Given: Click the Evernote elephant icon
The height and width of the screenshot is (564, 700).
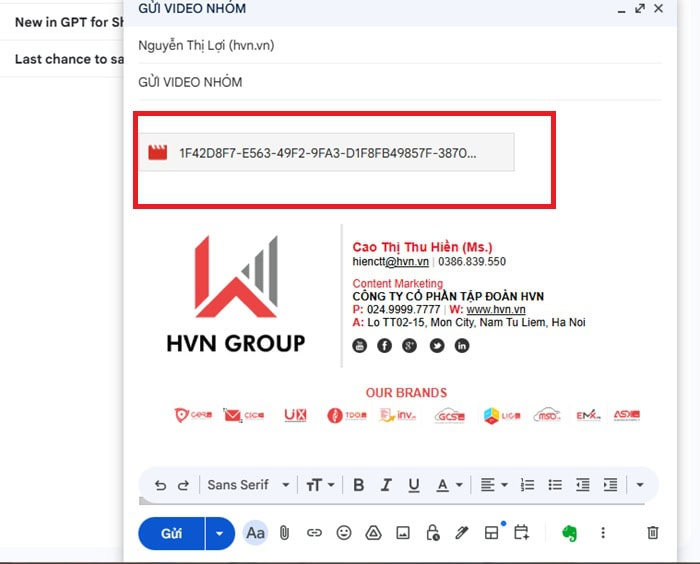Looking at the screenshot, I should coord(570,533).
